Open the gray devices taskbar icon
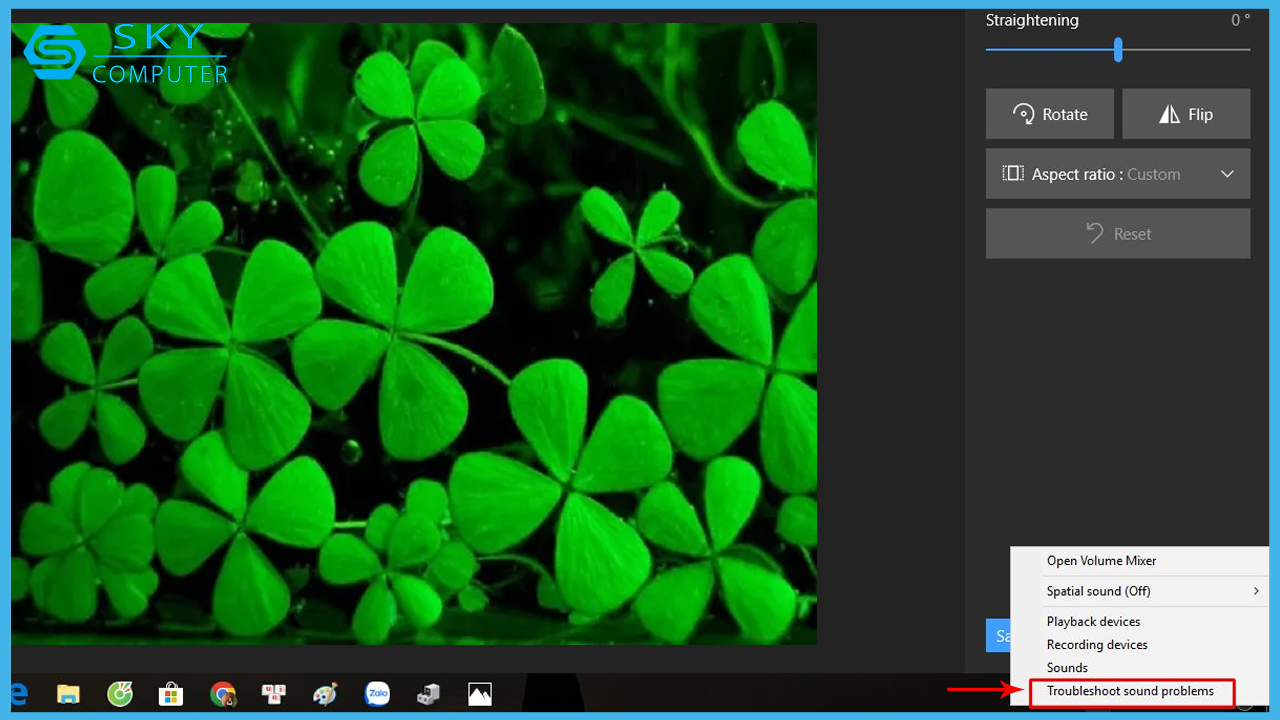The image size is (1280, 720). [x=429, y=694]
